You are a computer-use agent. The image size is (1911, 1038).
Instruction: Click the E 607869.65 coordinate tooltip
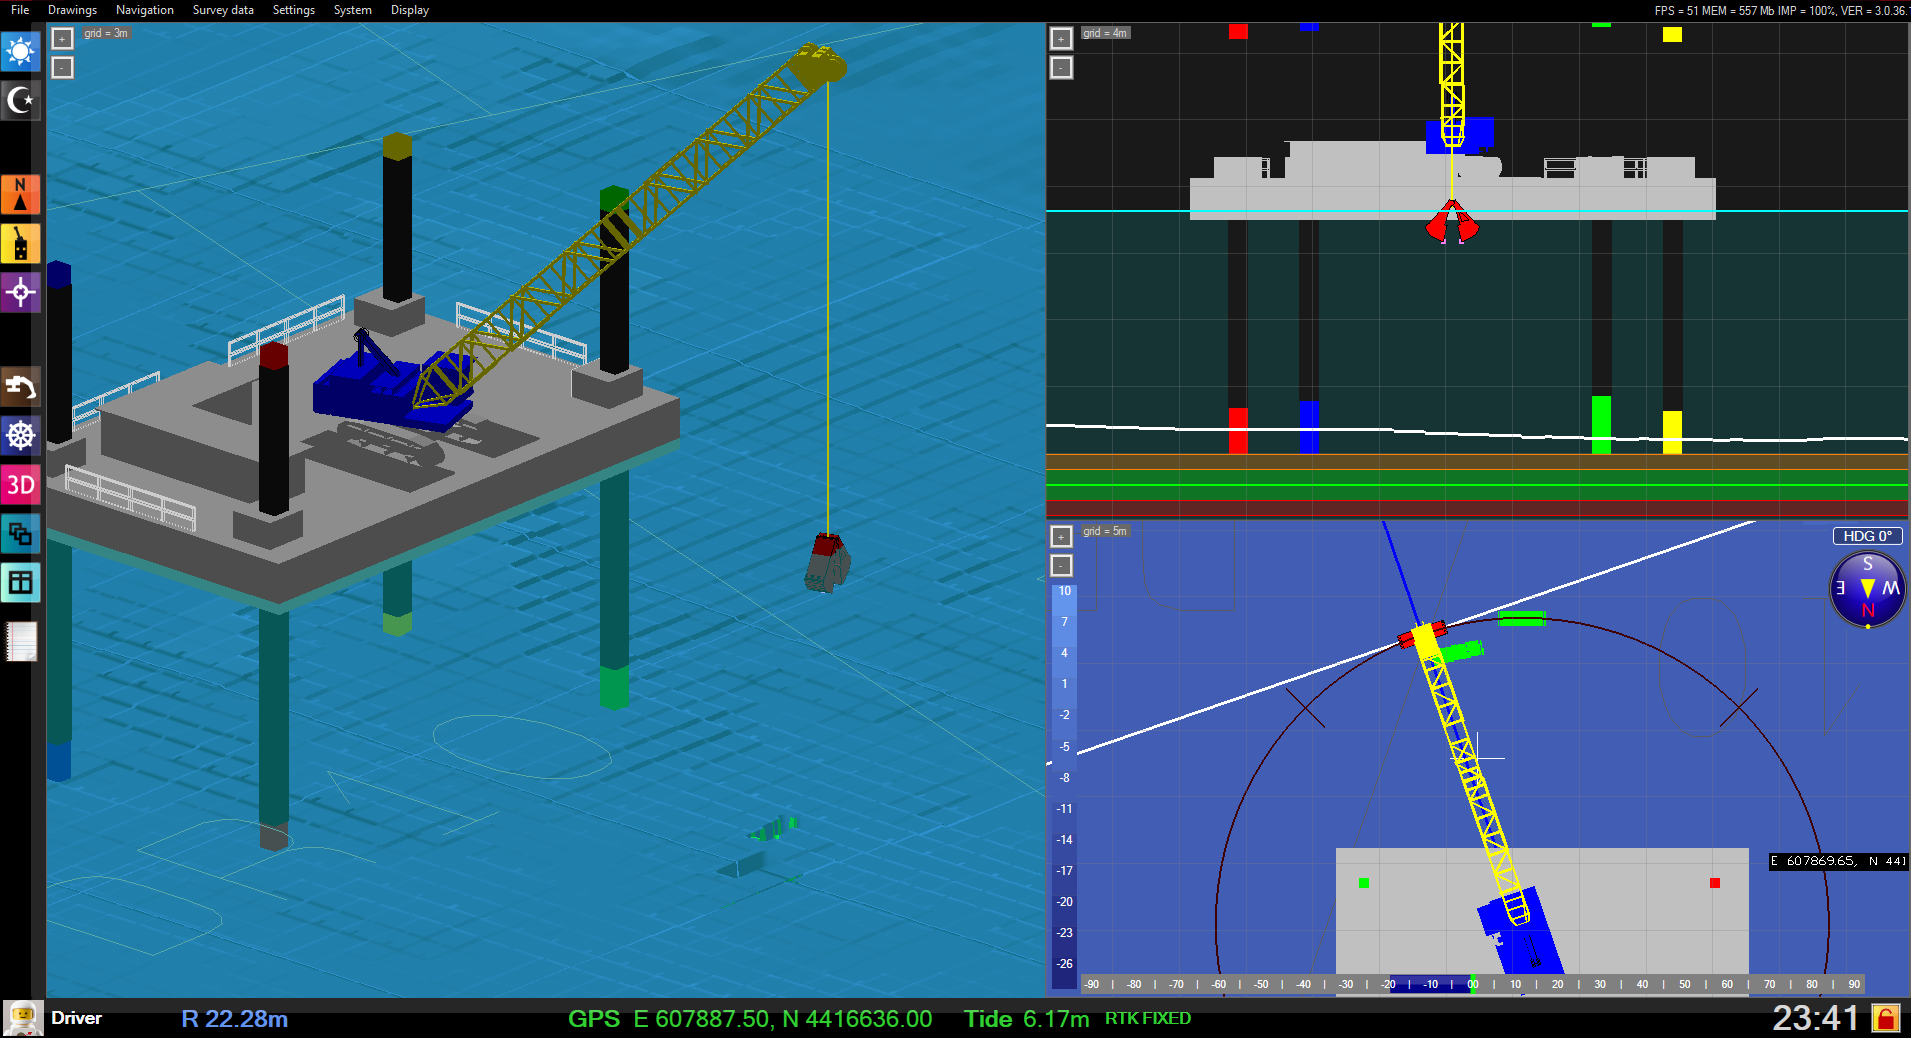pyautogui.click(x=1838, y=861)
